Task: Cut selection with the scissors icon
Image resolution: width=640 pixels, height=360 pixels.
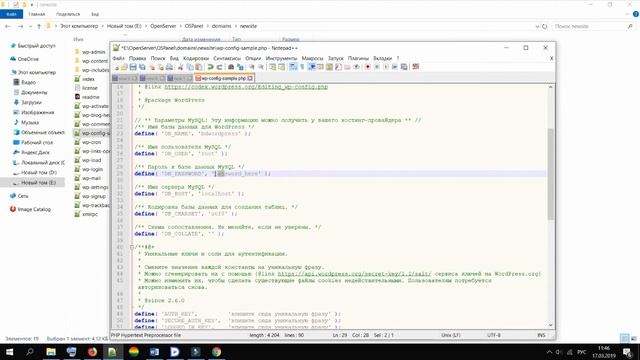Action: pyautogui.click(x=180, y=67)
